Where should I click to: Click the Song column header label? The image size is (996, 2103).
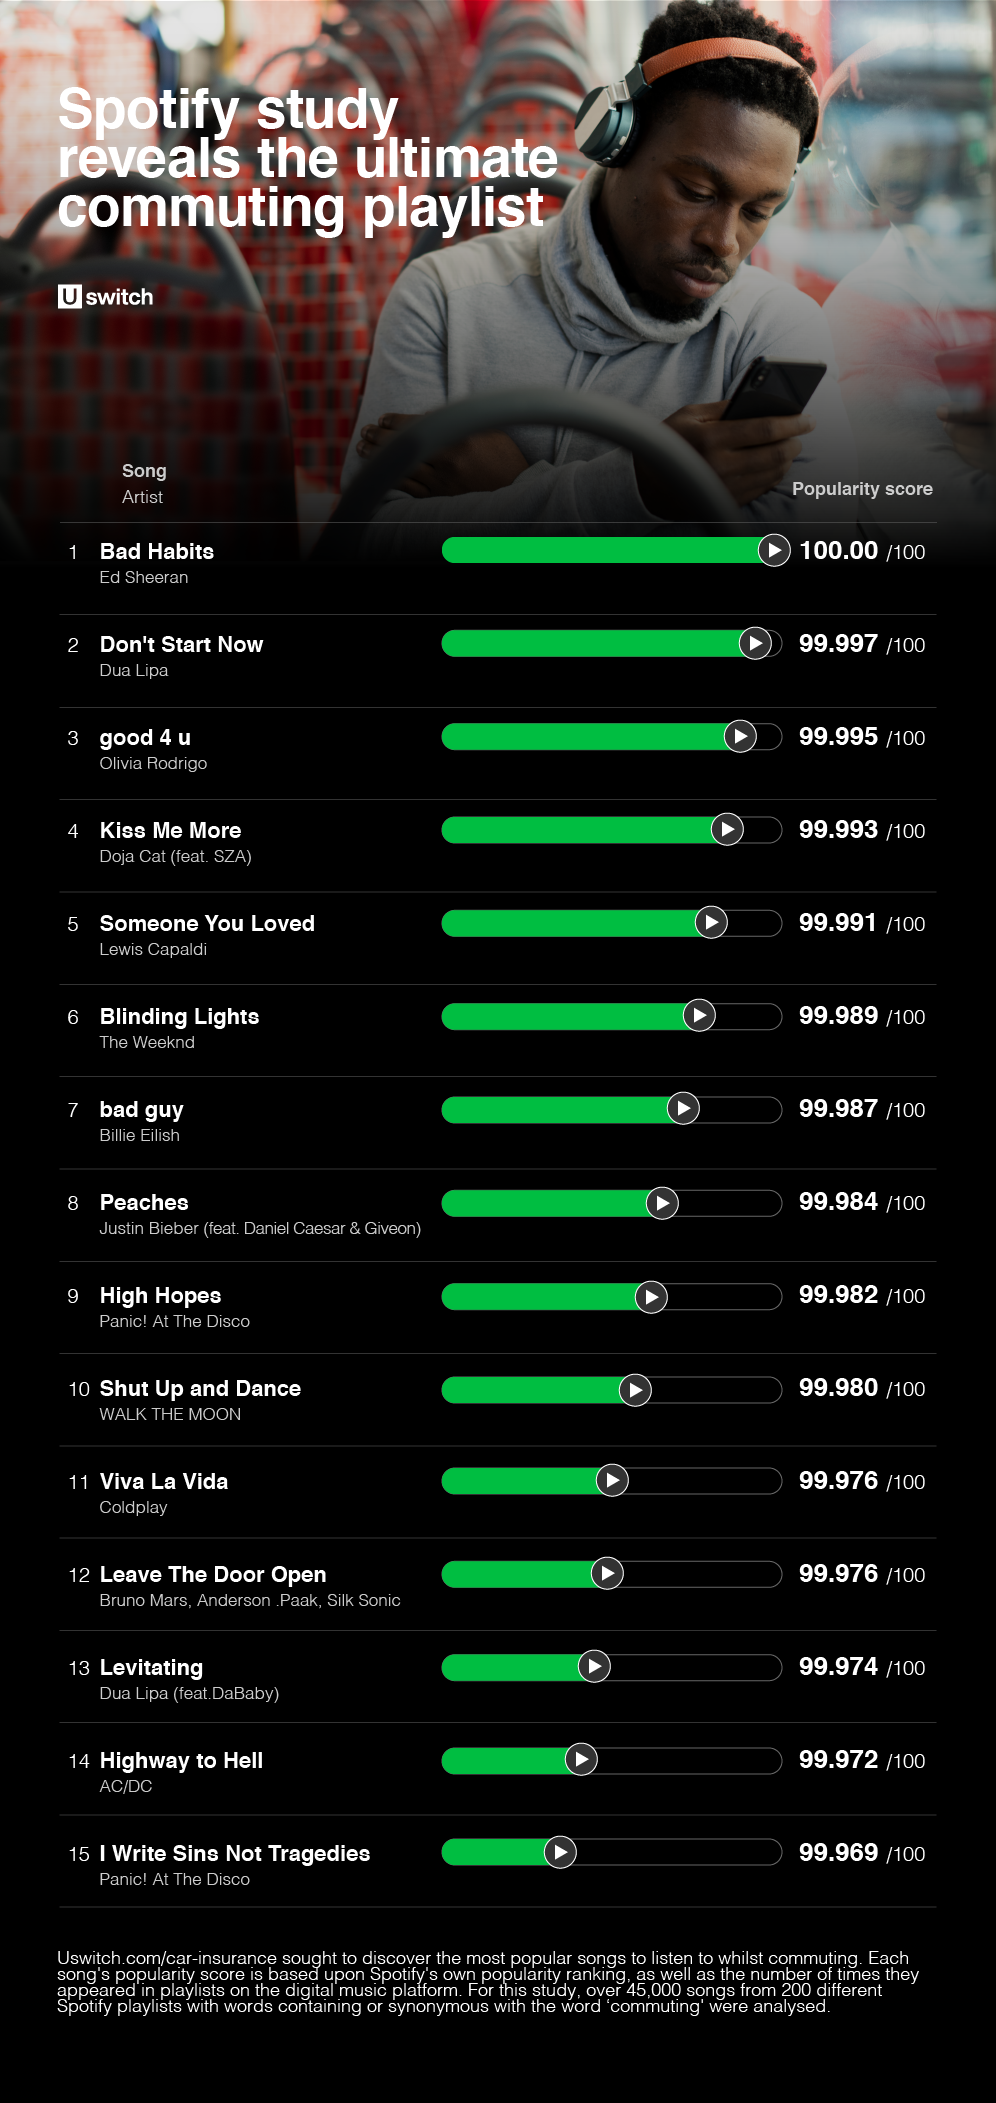tap(144, 471)
